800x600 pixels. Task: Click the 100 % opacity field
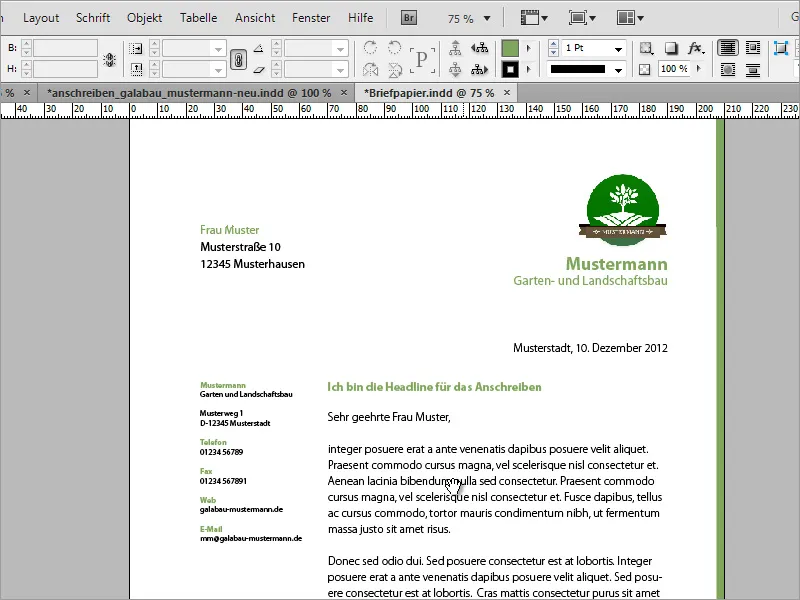coord(674,69)
